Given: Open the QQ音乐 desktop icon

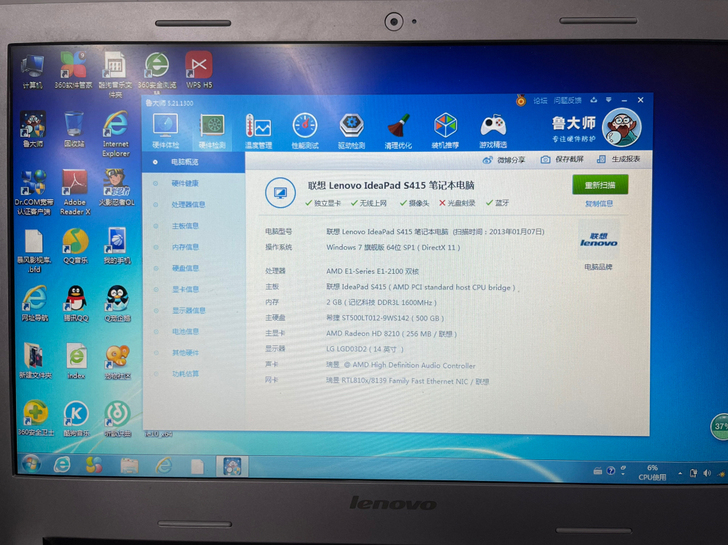Looking at the screenshot, I should point(75,246).
